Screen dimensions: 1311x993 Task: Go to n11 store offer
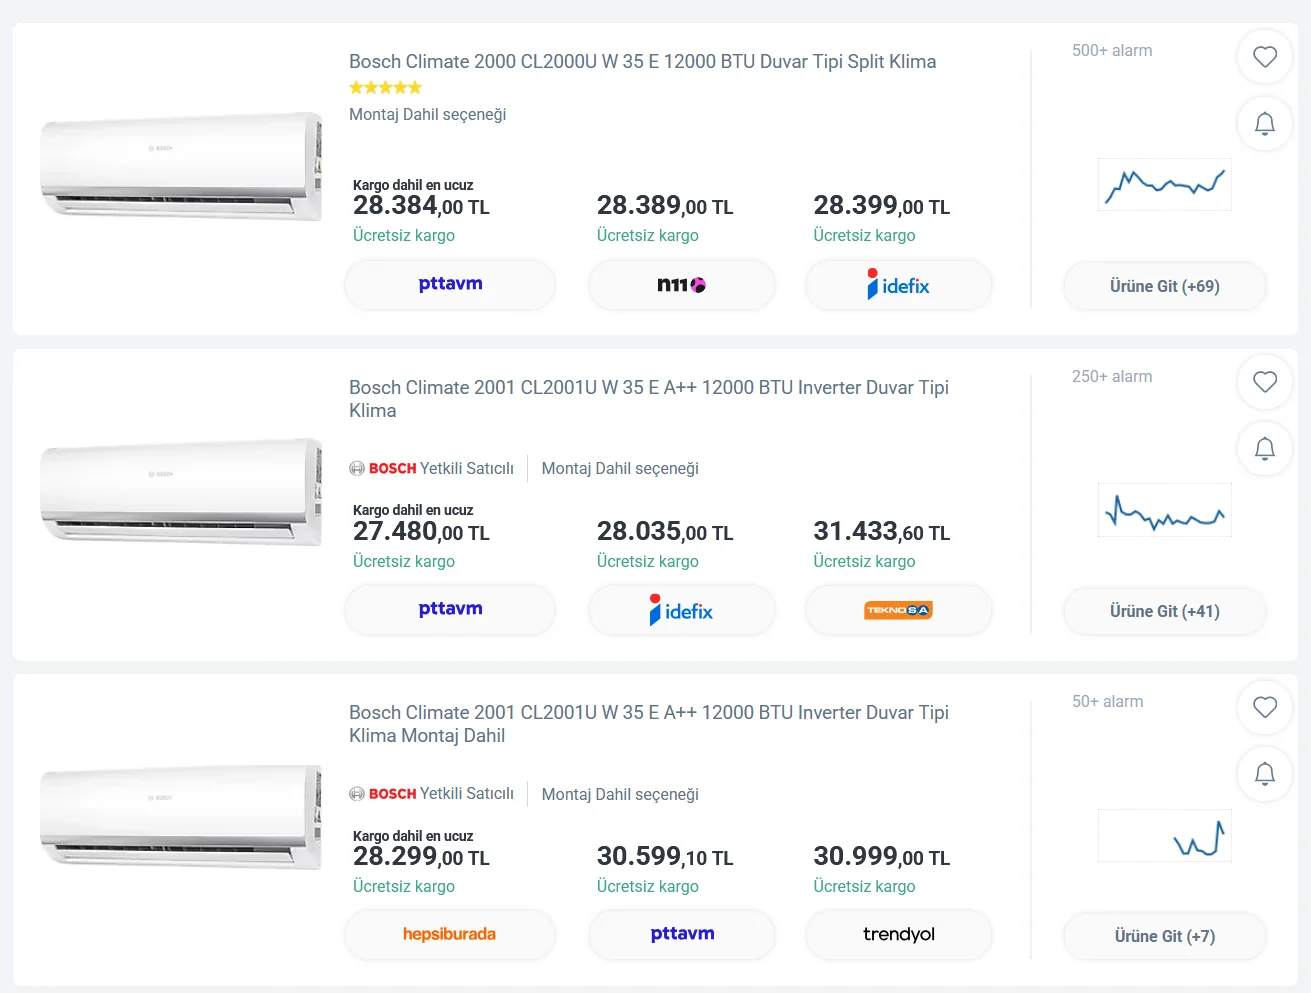coord(682,285)
